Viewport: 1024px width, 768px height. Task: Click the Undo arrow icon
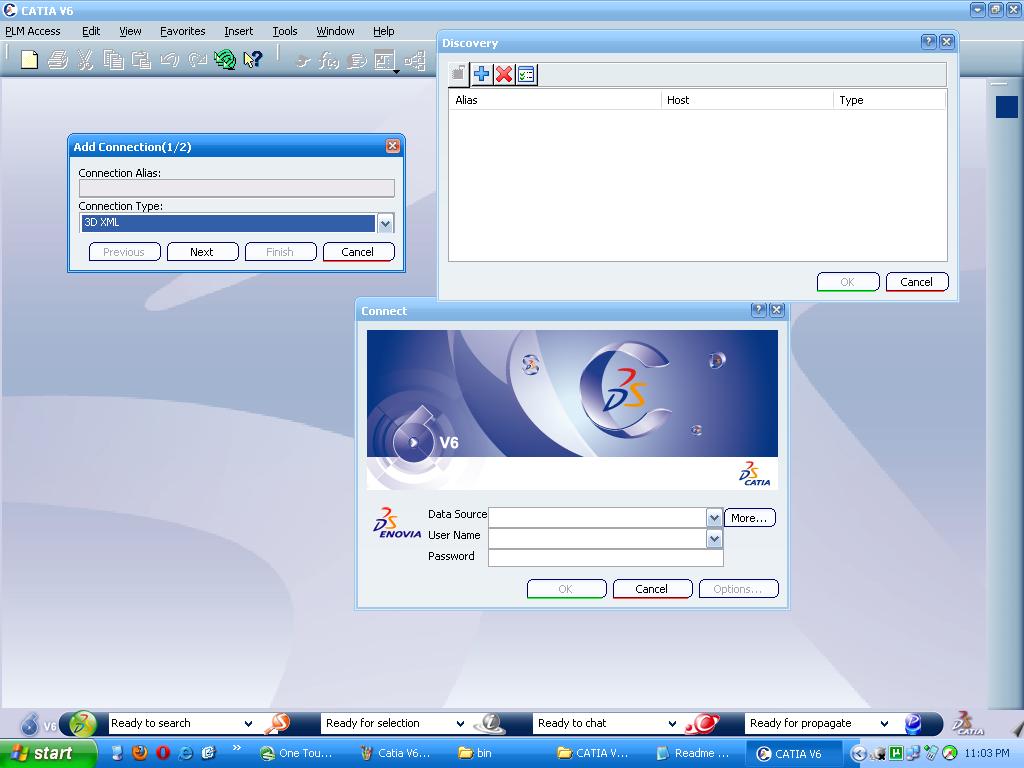click(169, 60)
